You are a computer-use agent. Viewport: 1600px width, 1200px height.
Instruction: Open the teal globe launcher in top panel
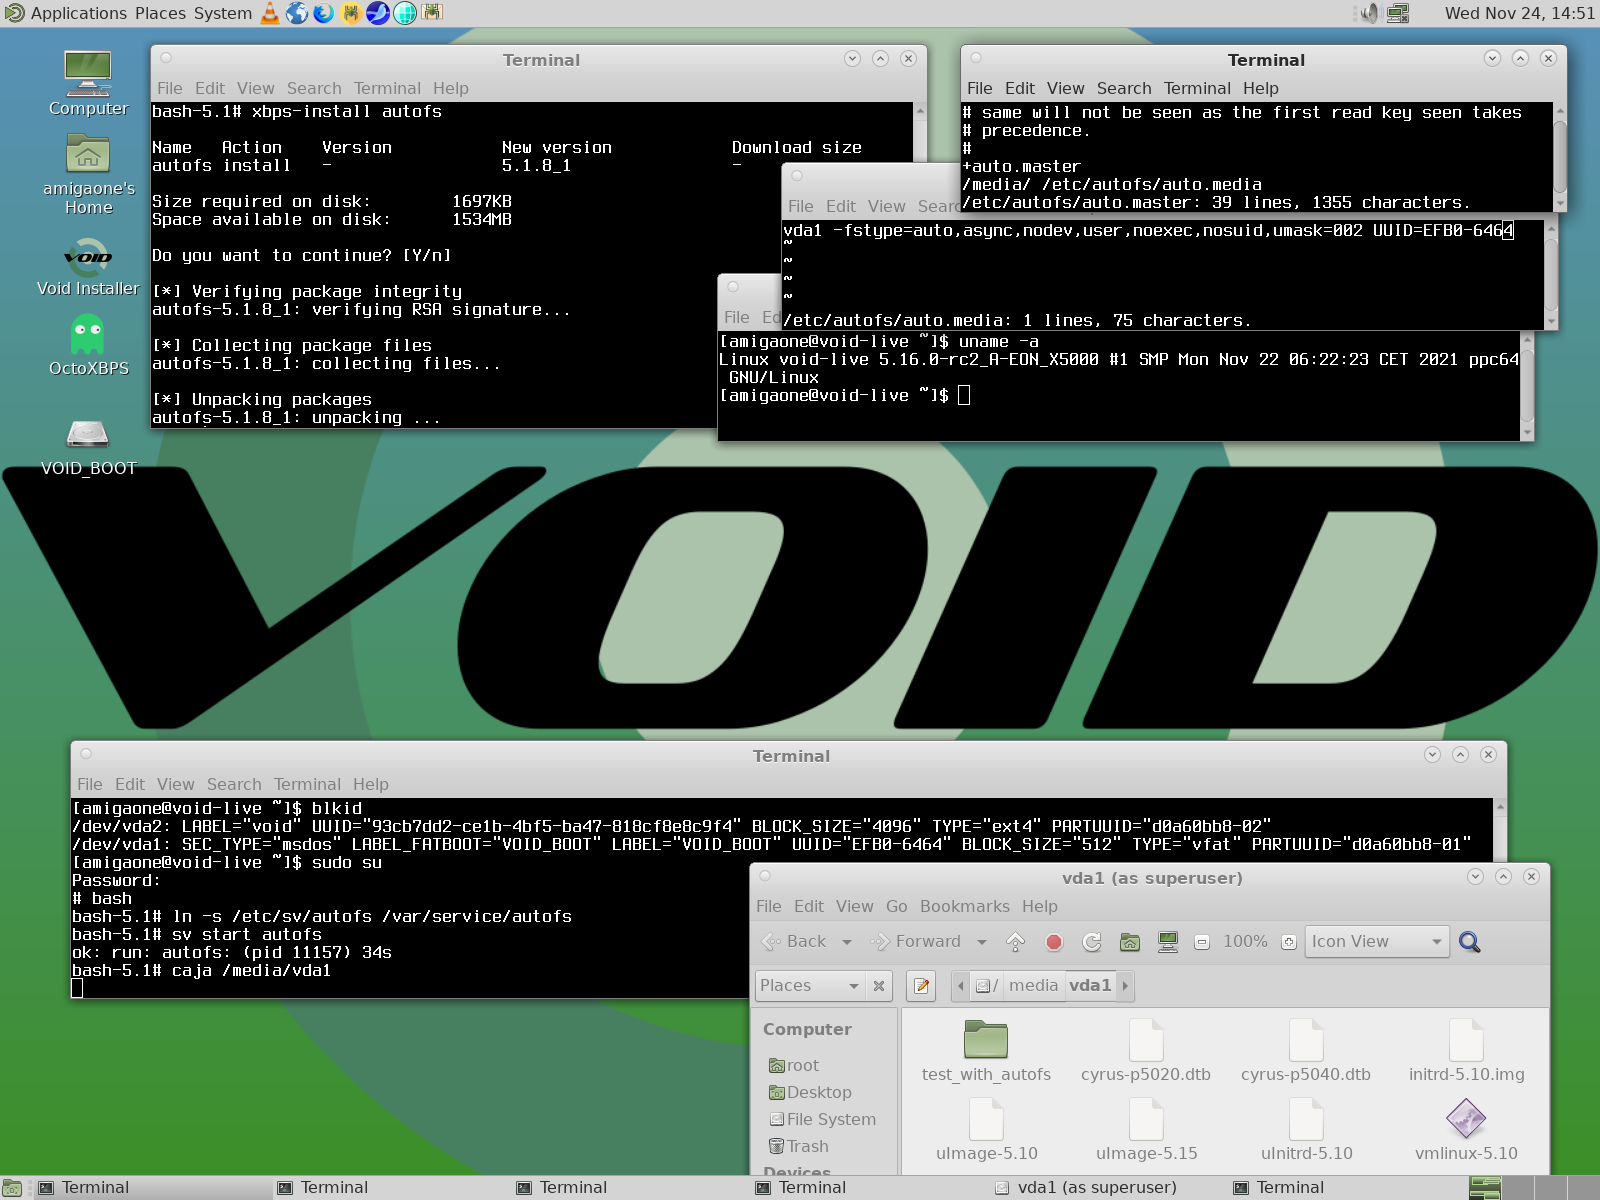tap(405, 13)
